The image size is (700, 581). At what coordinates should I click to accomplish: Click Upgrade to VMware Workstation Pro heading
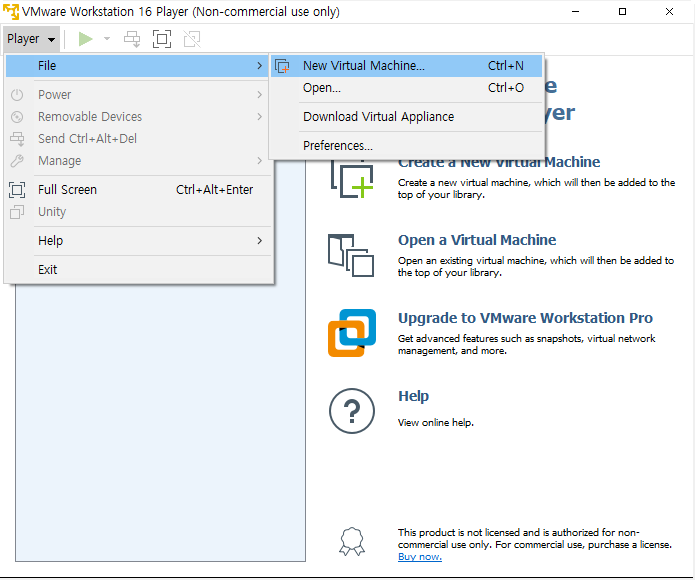point(525,318)
